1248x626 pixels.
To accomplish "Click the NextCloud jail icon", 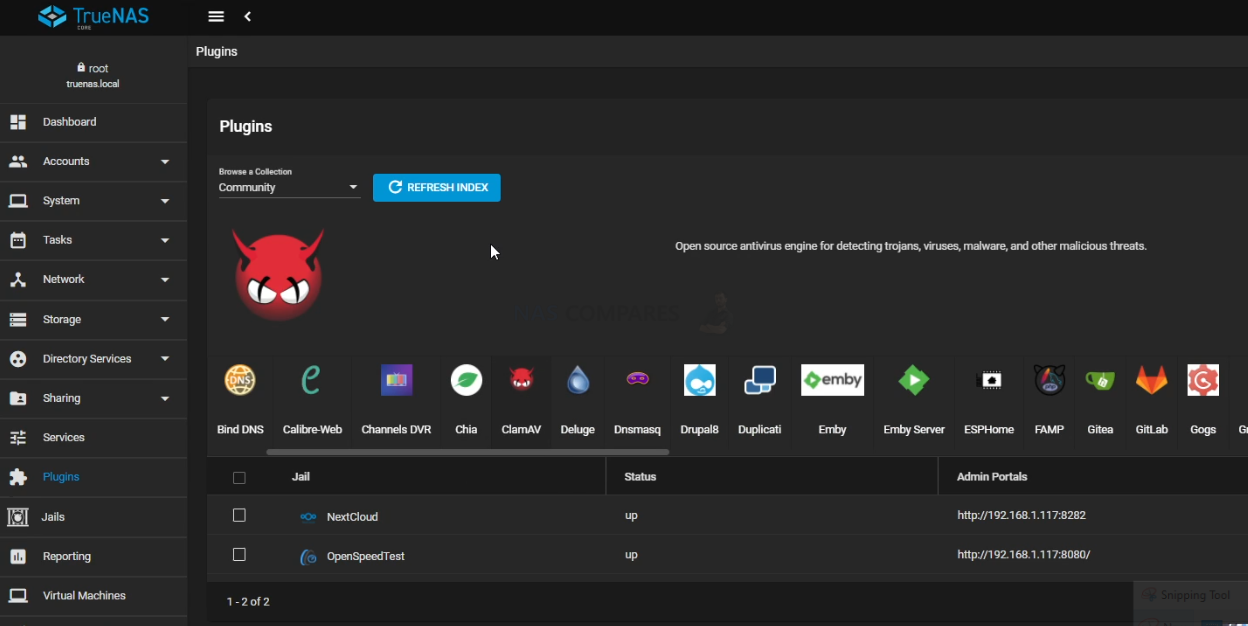I will coord(309,517).
